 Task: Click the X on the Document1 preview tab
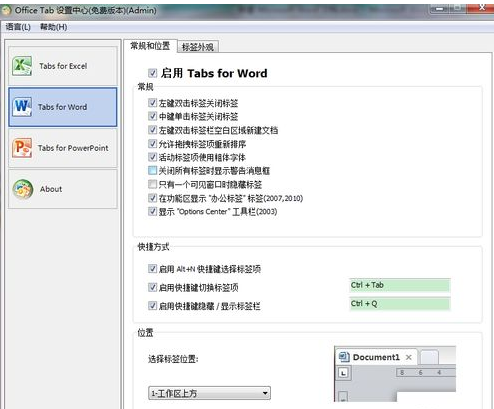[408, 357]
